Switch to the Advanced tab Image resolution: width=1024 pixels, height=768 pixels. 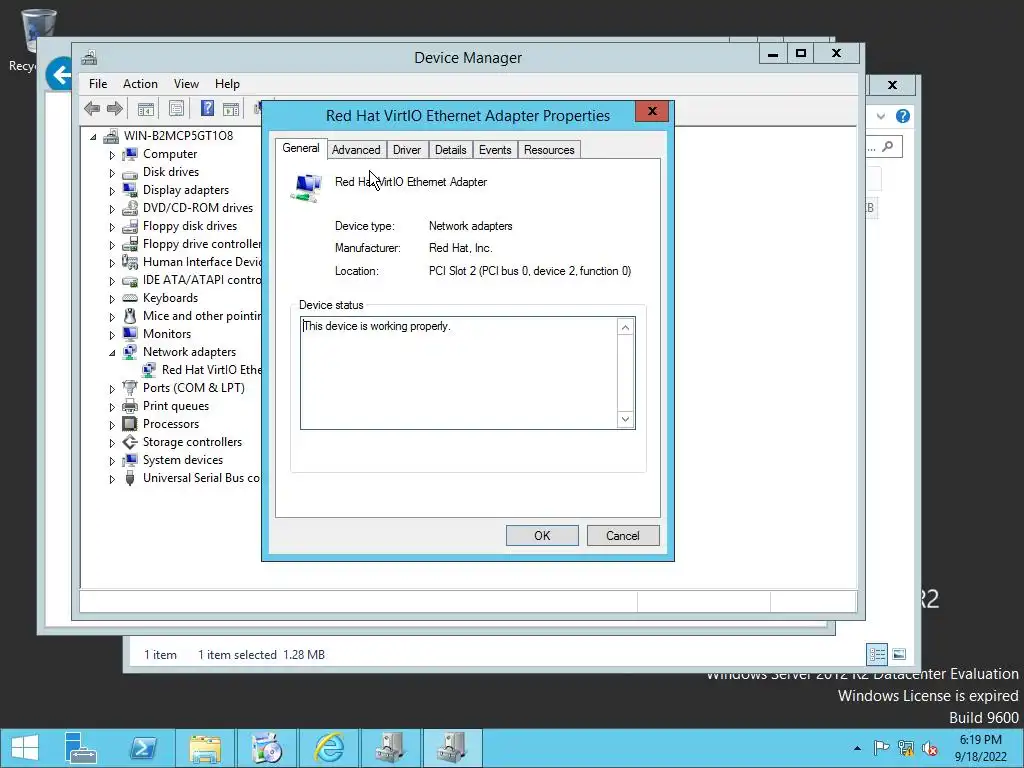click(356, 150)
